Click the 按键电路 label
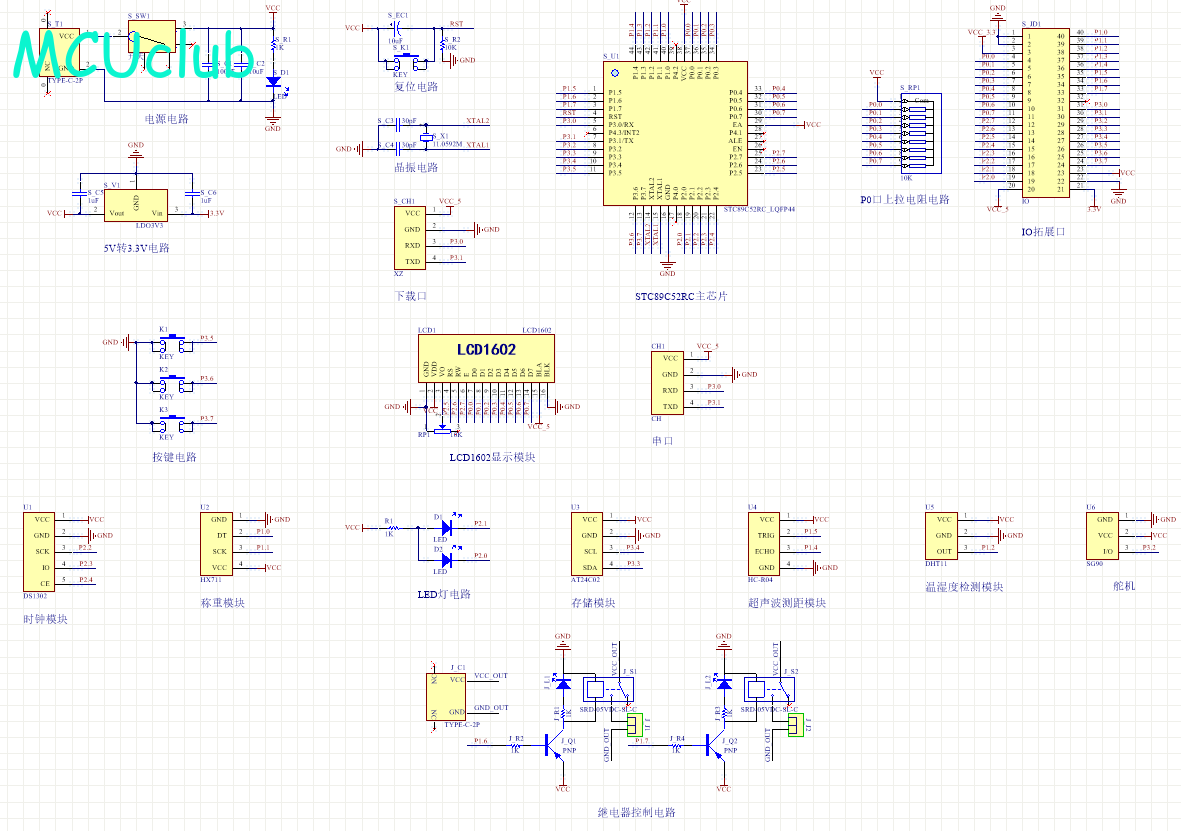This screenshot has height=831, width=1181. coord(174,457)
